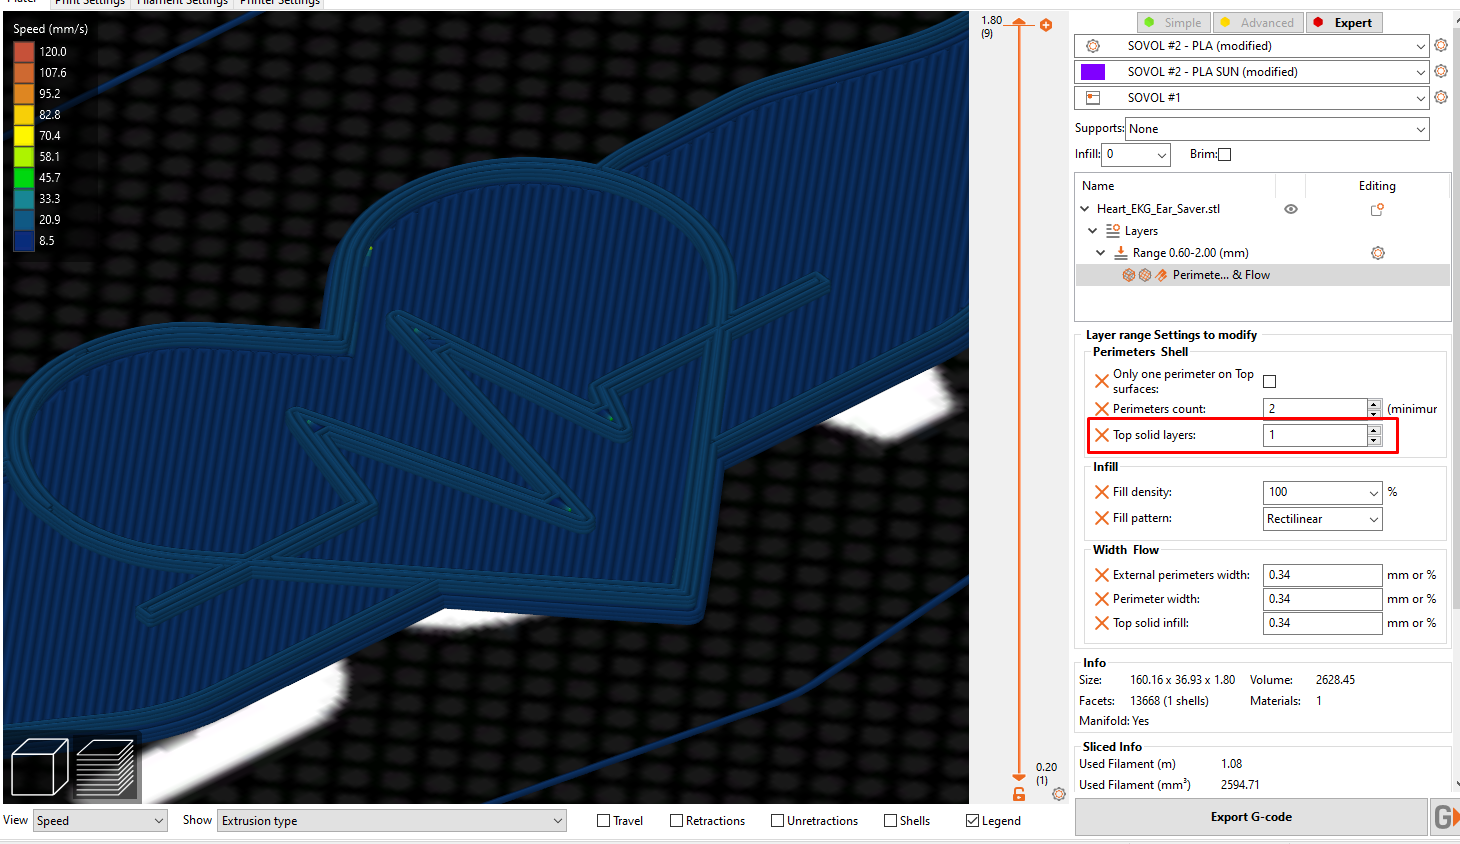Open printer settings gear beside SOVOL #1
This screenshot has height=844, width=1460.
[x=1441, y=97]
